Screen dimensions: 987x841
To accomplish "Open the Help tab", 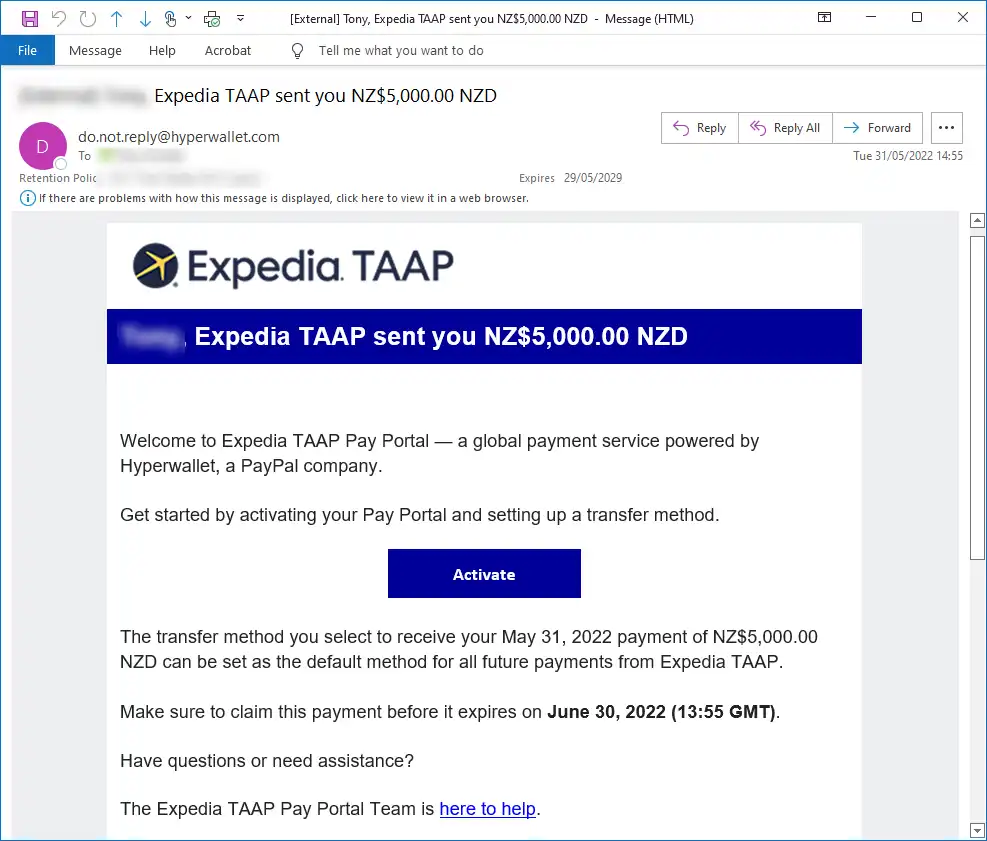I will [x=162, y=50].
